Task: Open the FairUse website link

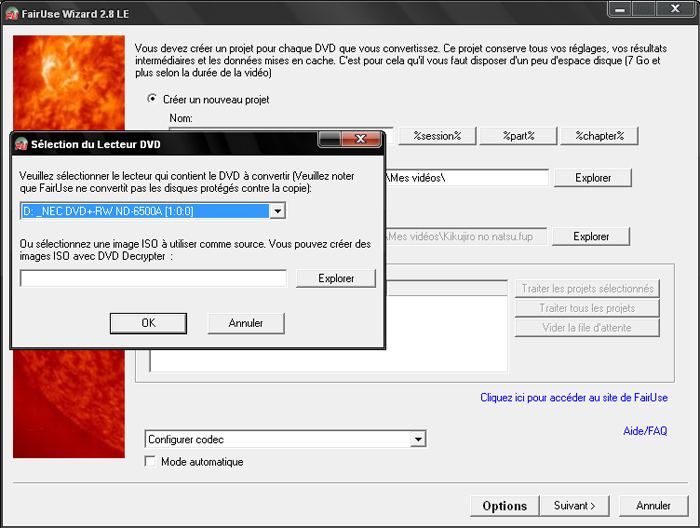Action: click(x=574, y=398)
